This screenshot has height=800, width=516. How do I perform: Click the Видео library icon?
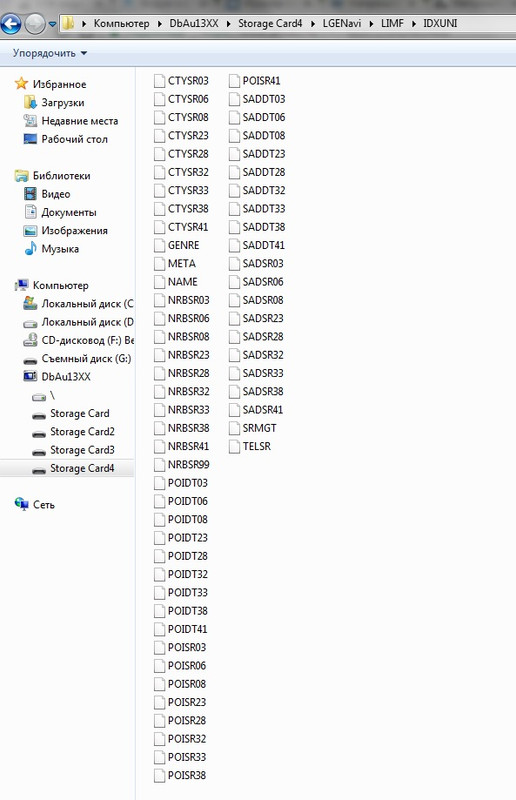pos(30,194)
